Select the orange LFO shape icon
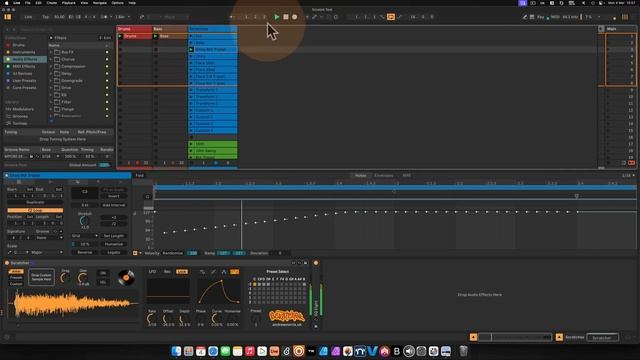 click(234, 272)
